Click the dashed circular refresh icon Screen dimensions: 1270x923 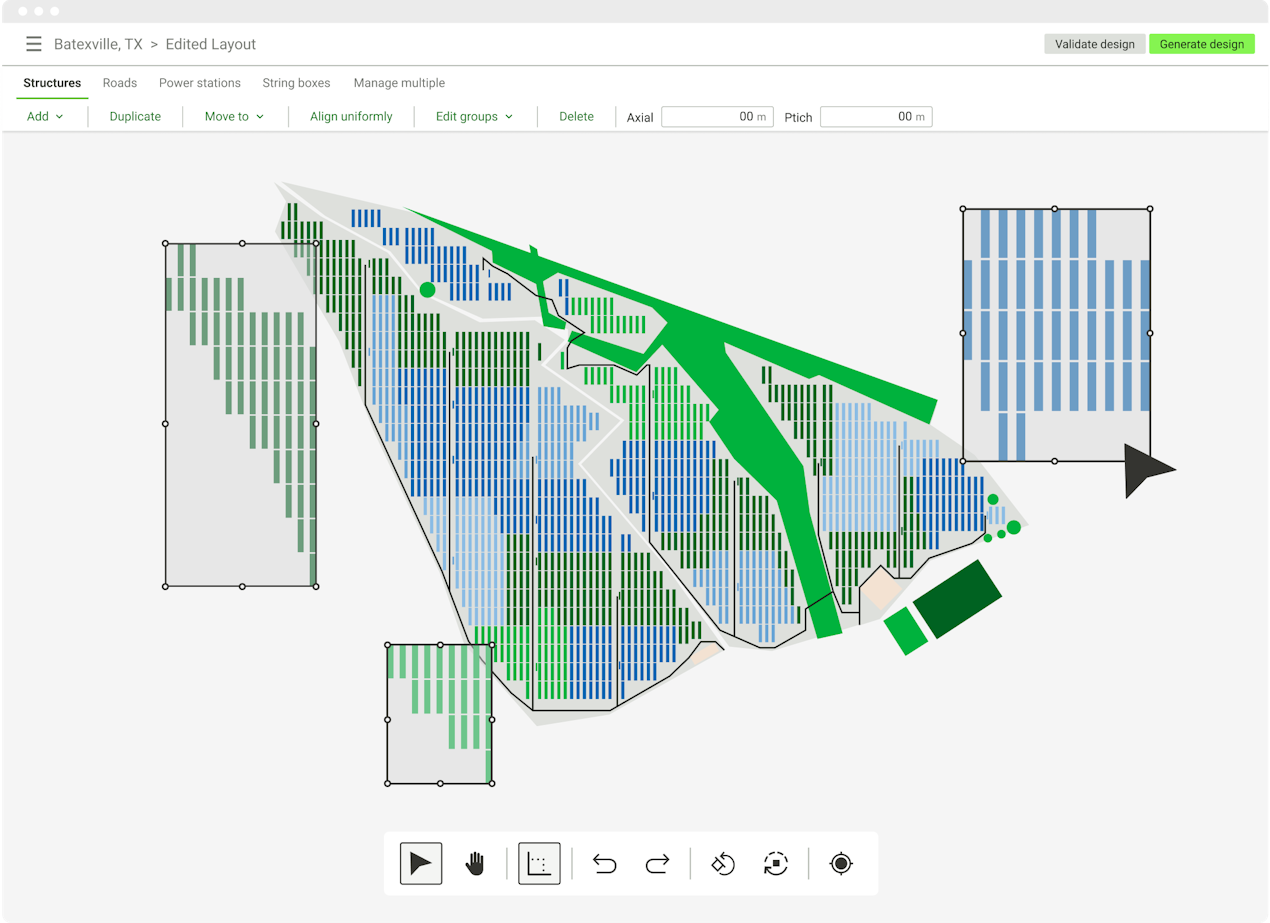(x=775, y=864)
